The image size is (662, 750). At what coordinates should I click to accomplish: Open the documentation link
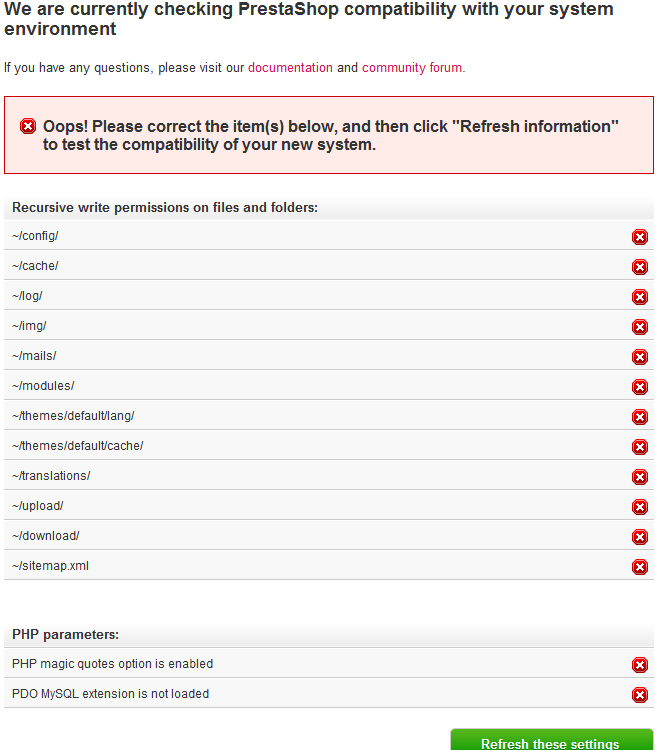(x=290, y=68)
